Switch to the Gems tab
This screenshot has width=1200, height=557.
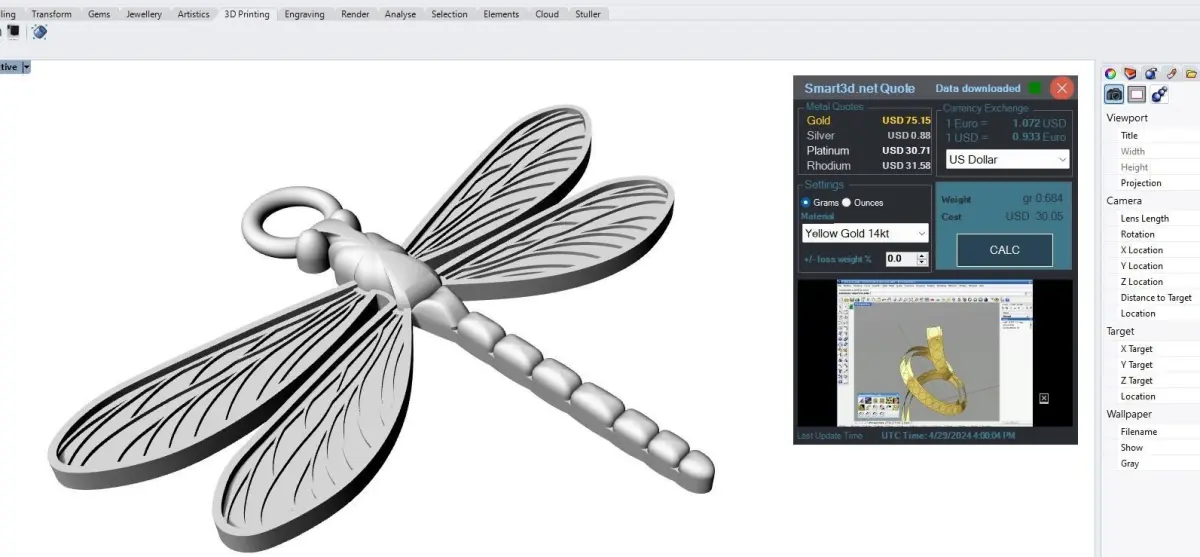tap(99, 14)
